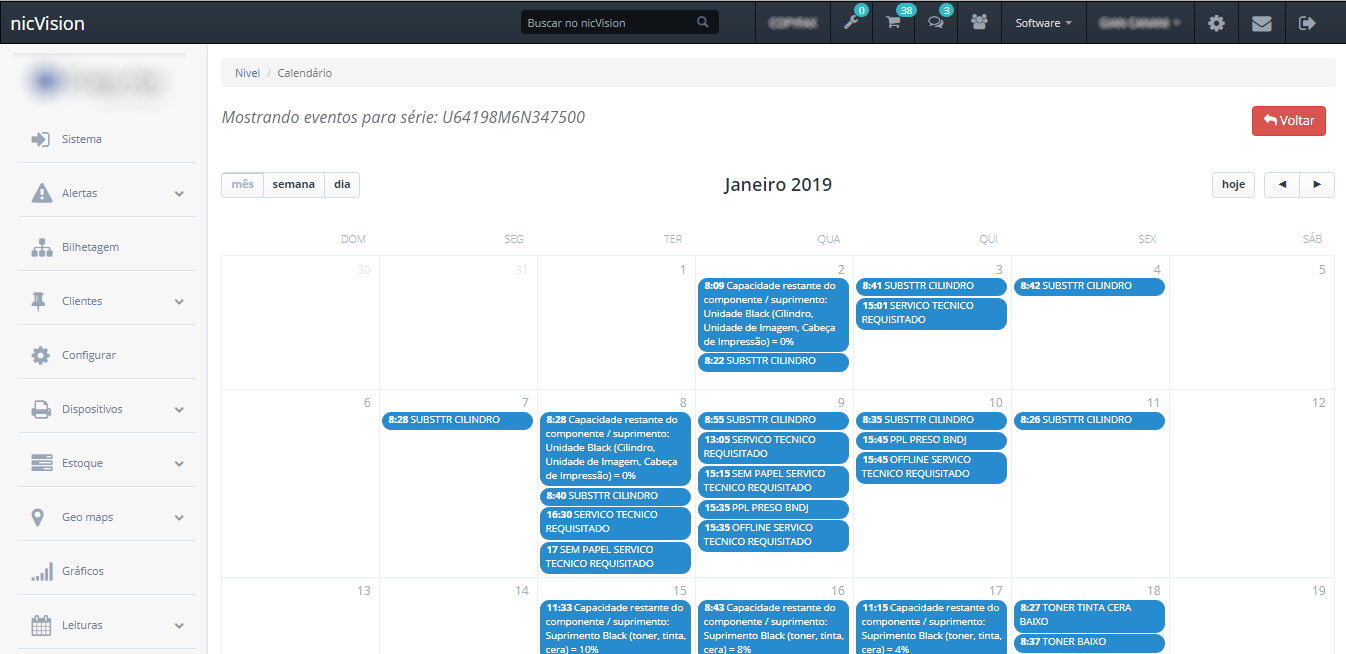Viewport: 1346px width, 654px height.
Task: Click the wrench icon in top bar
Action: [852, 22]
